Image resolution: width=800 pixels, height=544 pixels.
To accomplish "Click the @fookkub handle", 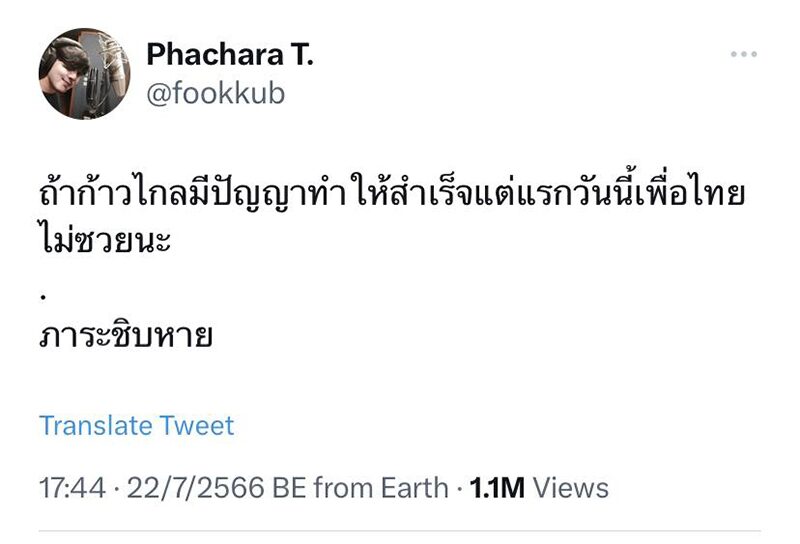I will click(215, 93).
